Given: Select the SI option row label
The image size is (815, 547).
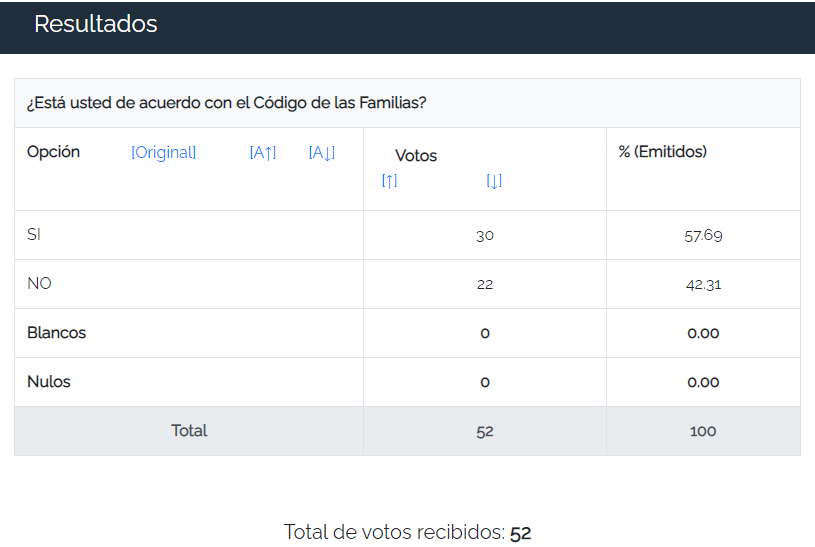Looking at the screenshot, I should [x=34, y=235].
